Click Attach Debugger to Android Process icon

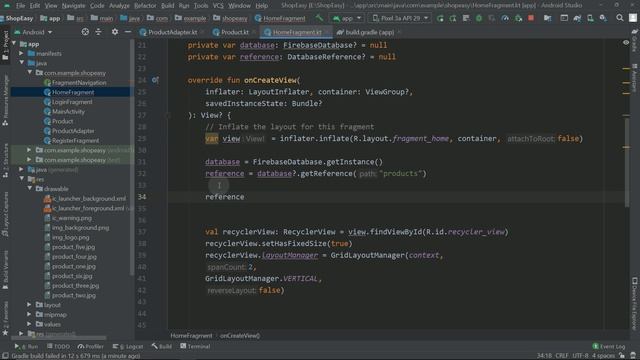click(x=518, y=18)
